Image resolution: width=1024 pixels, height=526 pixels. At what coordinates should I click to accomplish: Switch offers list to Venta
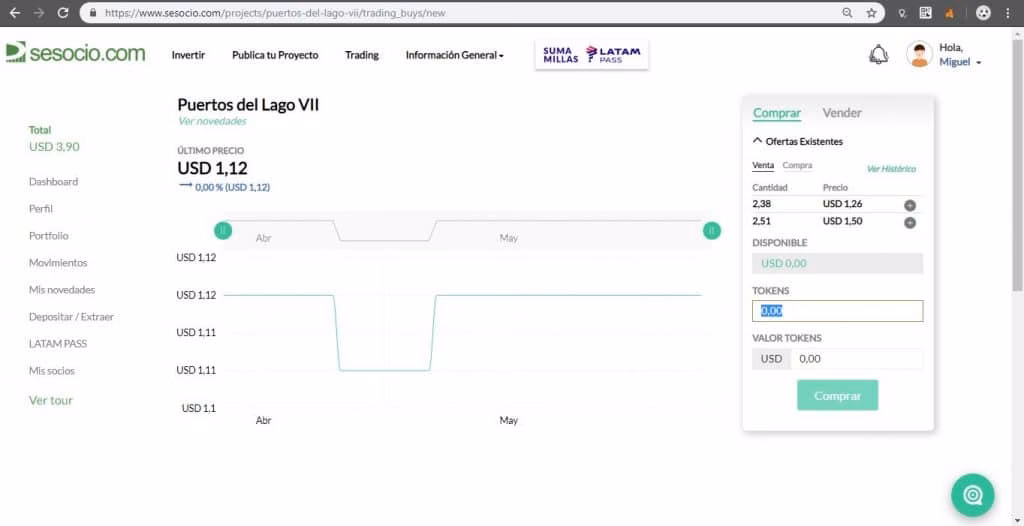[x=762, y=166]
